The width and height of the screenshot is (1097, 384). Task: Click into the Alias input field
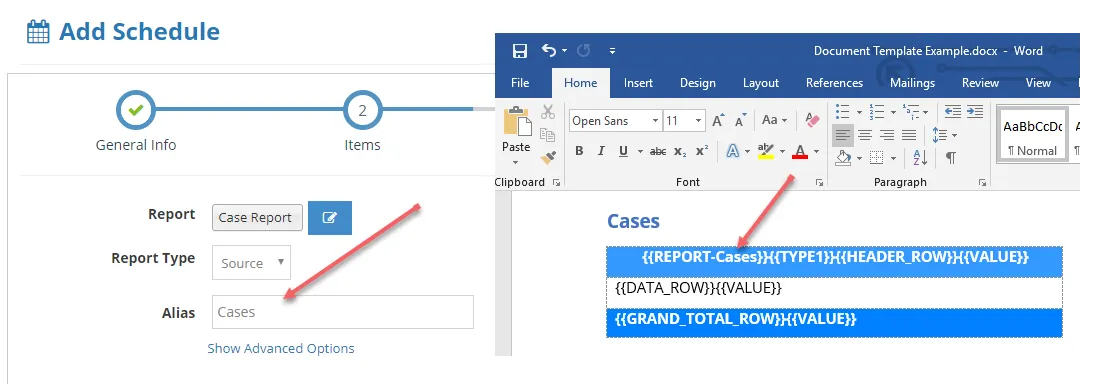coord(343,312)
